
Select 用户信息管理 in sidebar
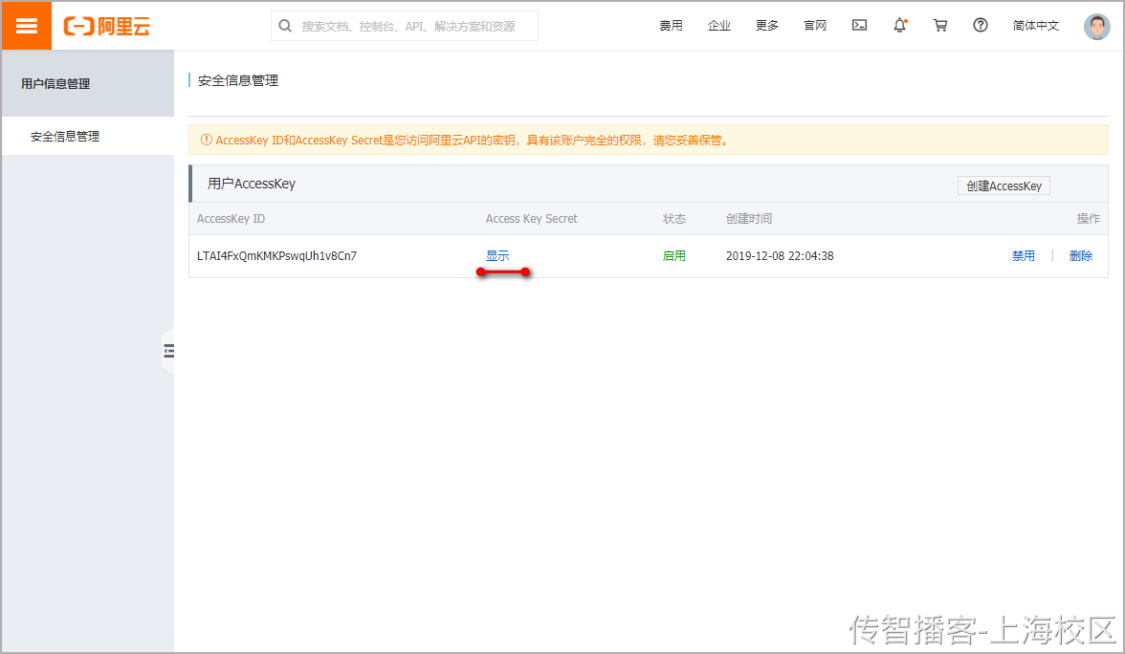coord(55,83)
